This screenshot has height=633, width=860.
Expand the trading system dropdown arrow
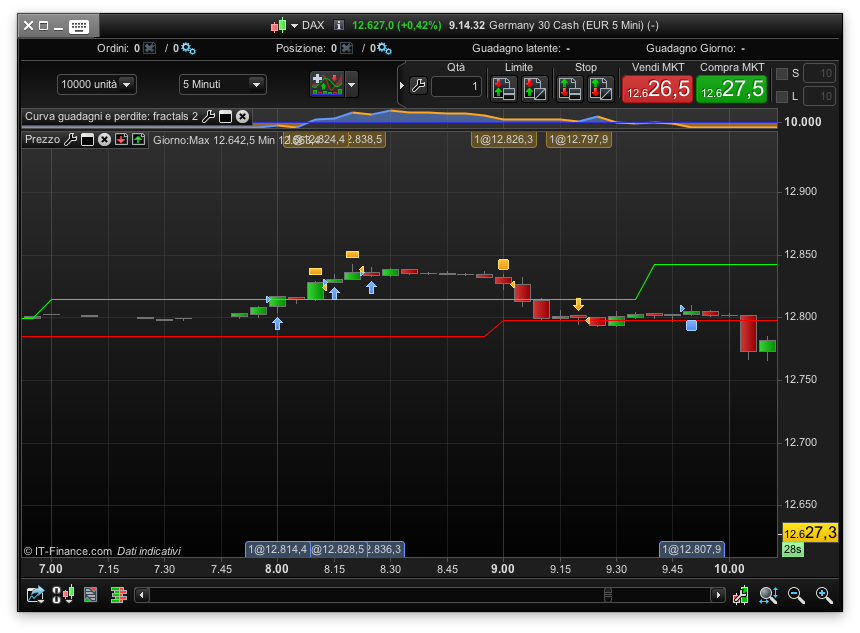pyautogui.click(x=352, y=84)
